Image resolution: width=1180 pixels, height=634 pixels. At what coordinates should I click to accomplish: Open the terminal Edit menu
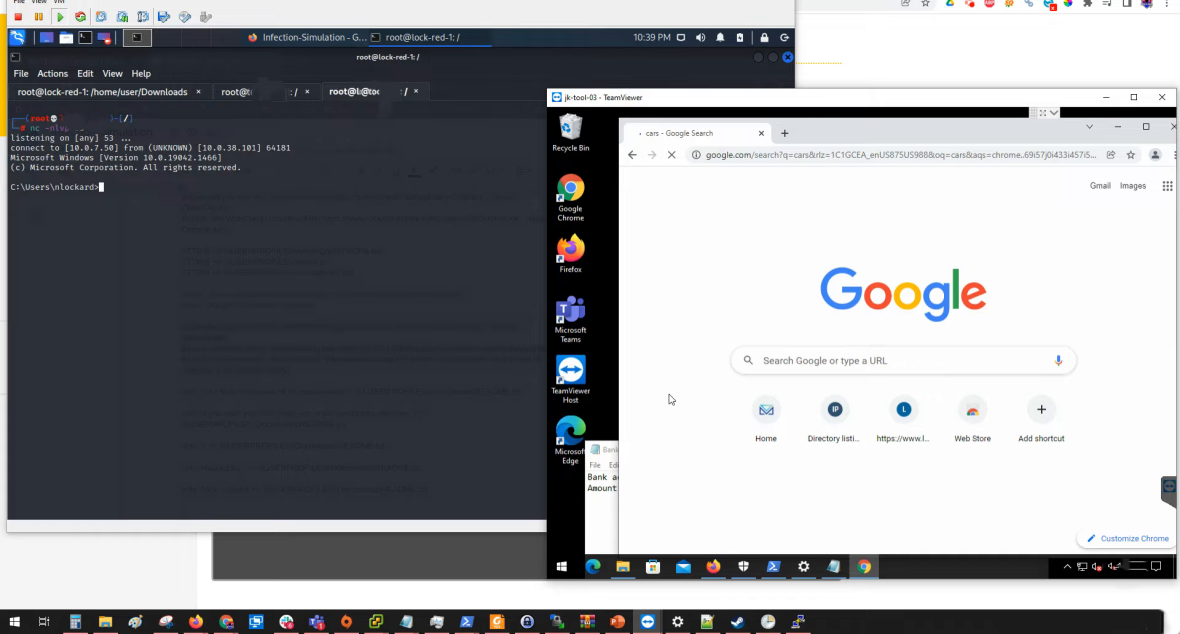point(85,74)
